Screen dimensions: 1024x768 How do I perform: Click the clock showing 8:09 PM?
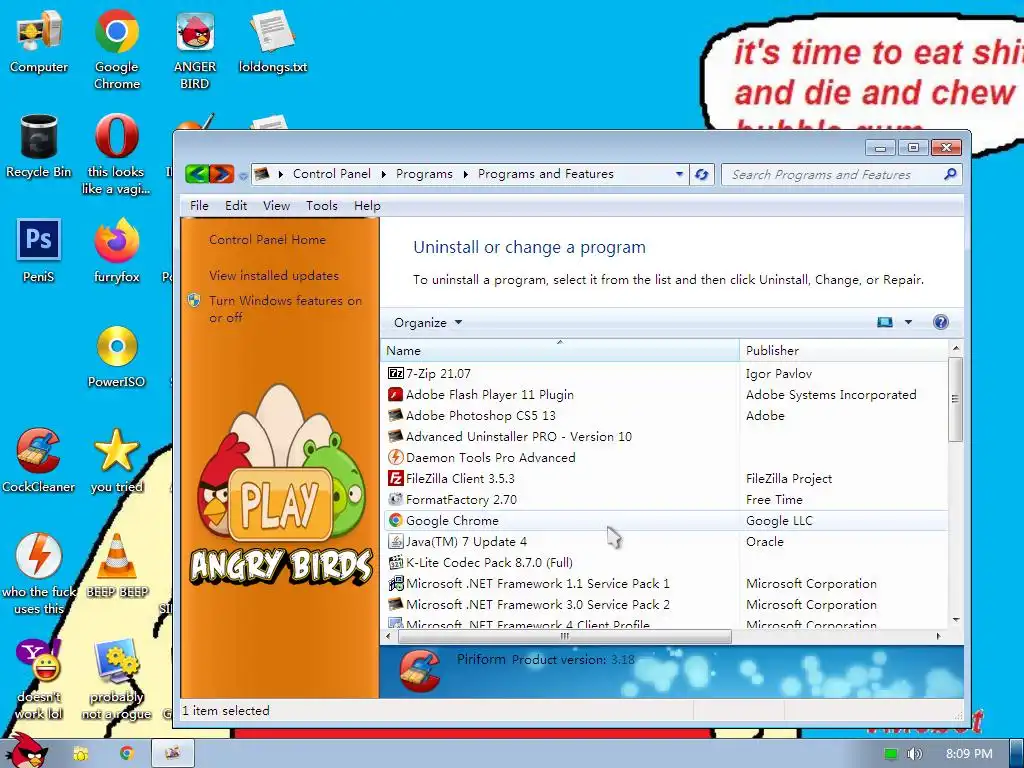tap(968, 754)
